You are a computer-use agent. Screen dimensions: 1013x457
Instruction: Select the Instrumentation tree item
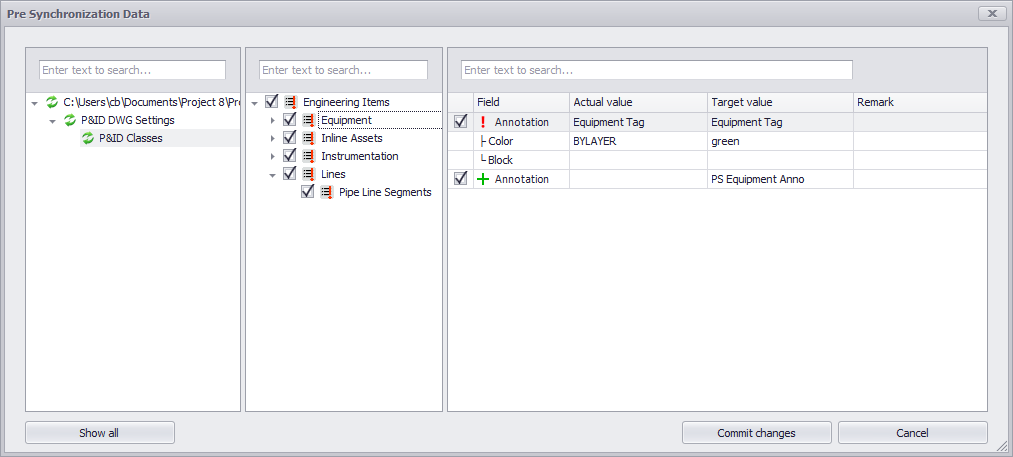[360, 156]
